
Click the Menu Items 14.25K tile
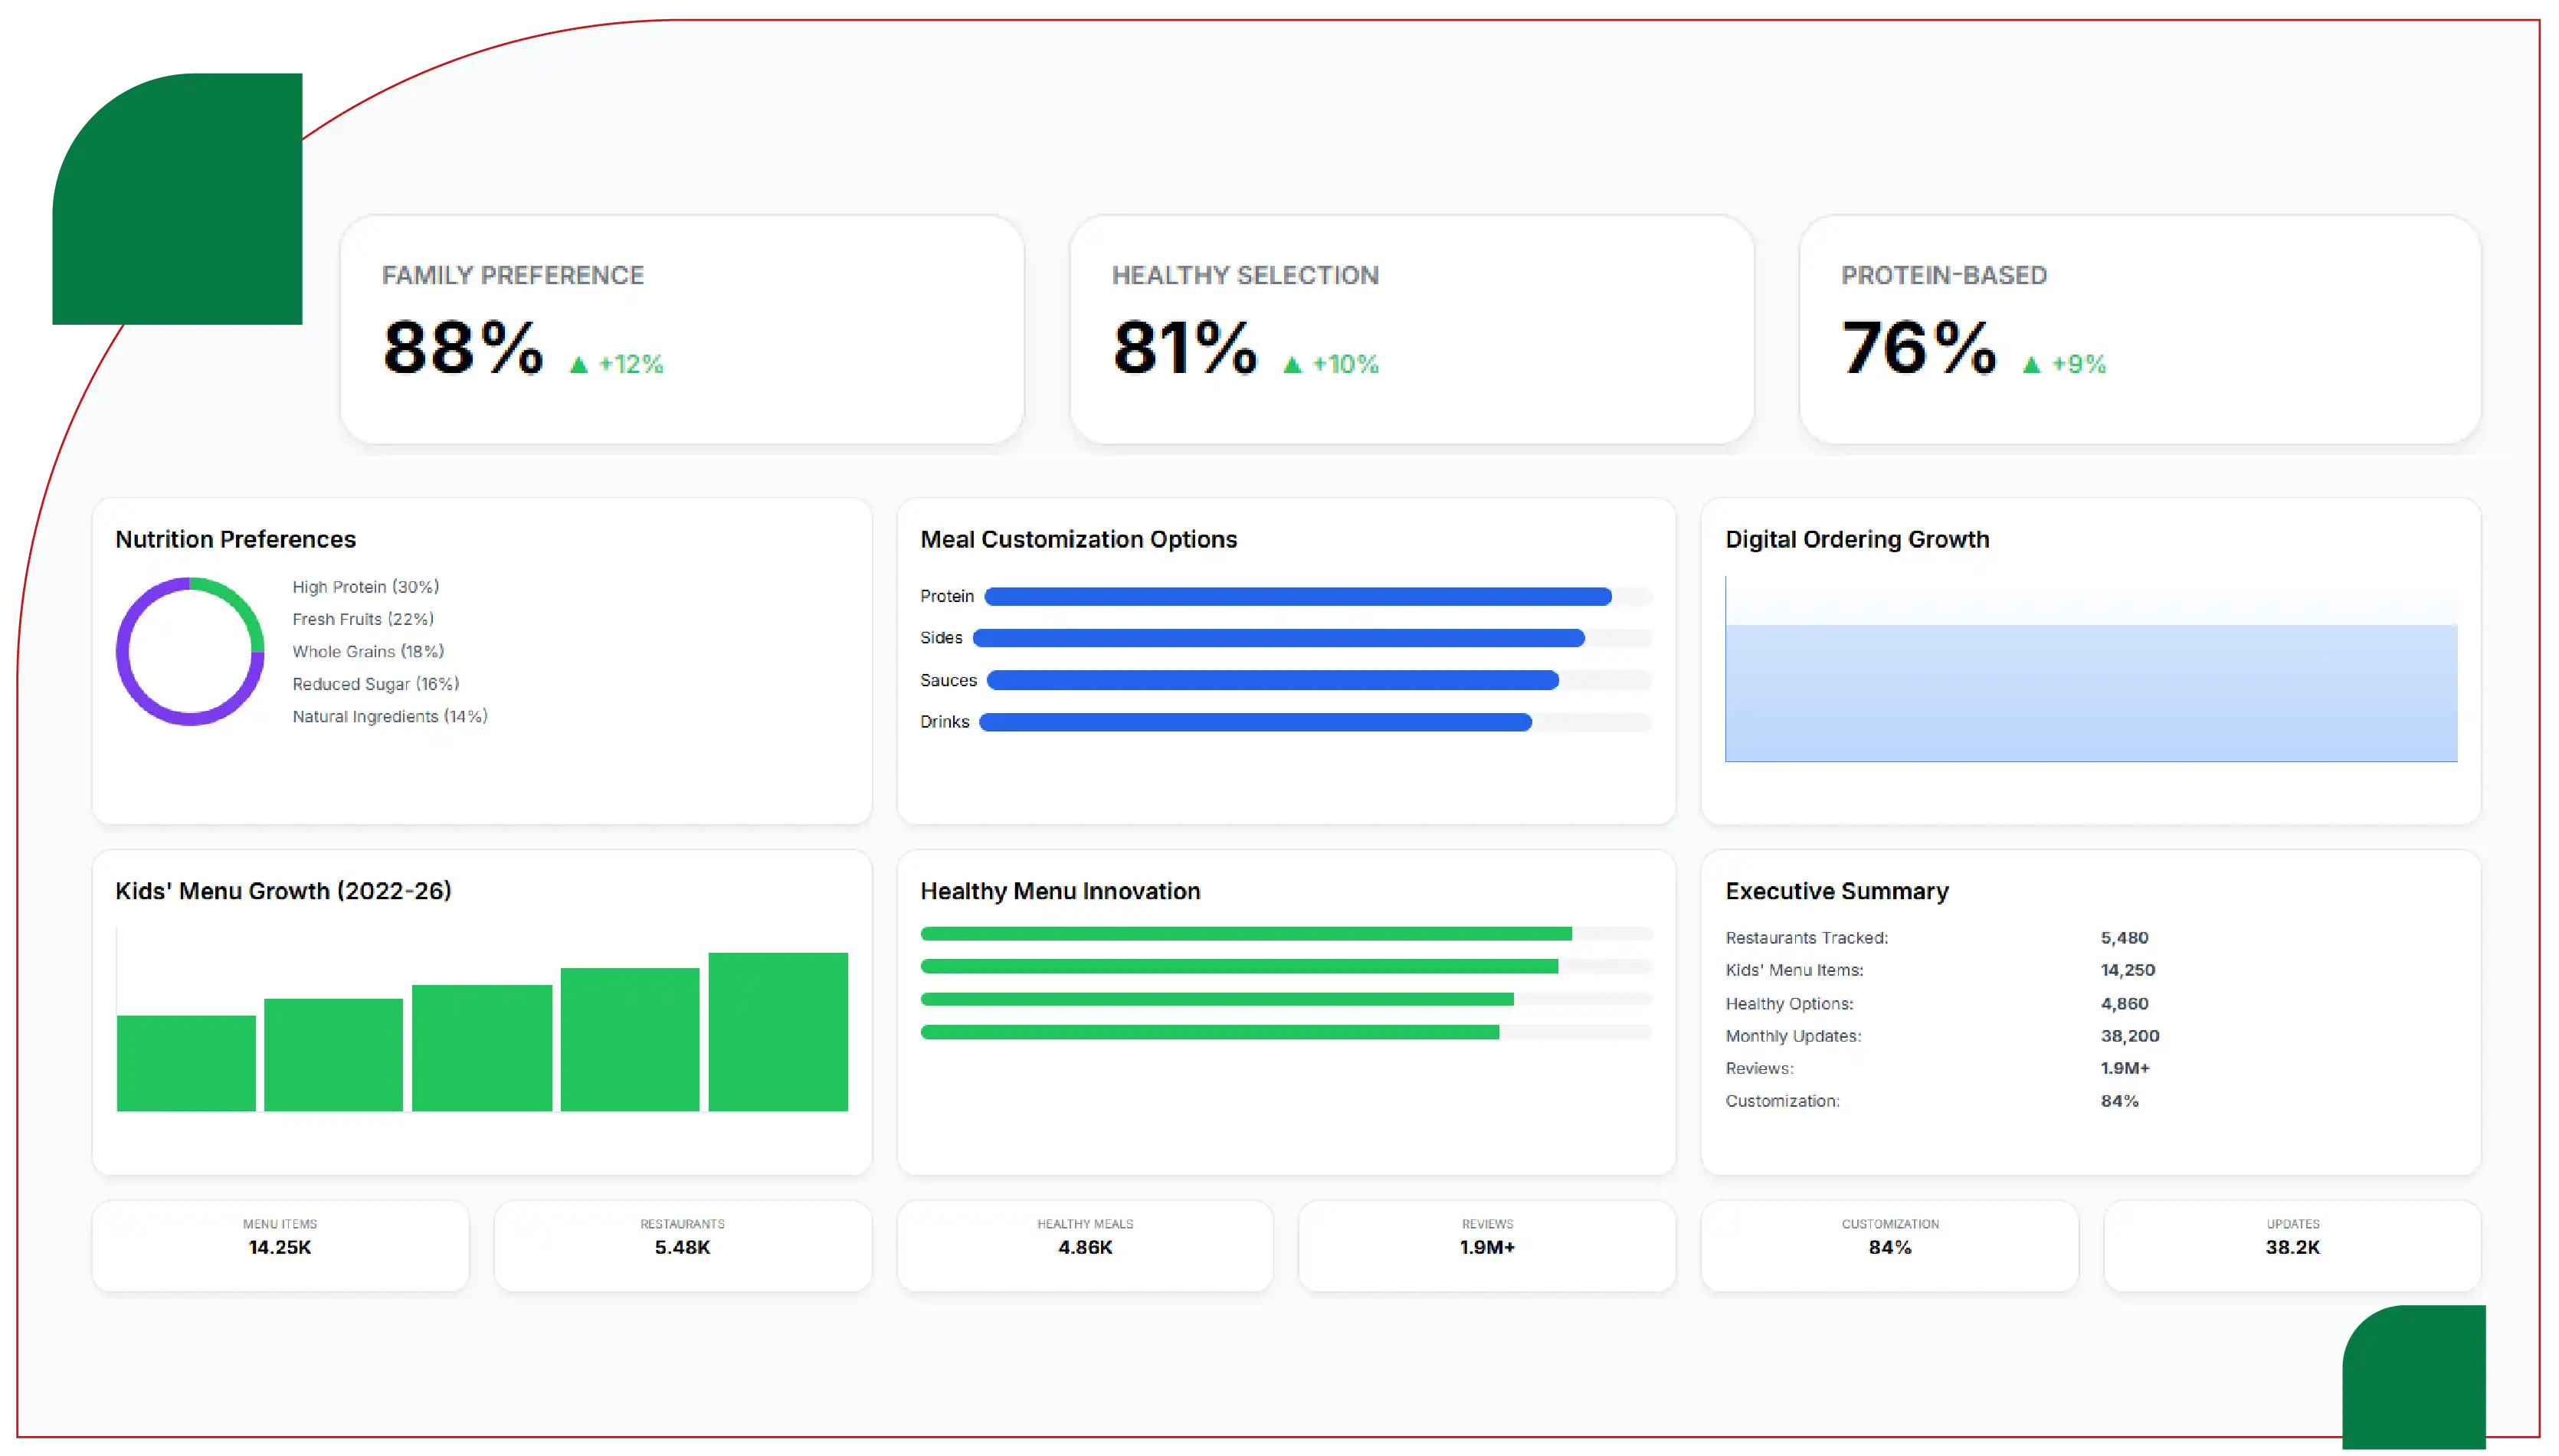280,1245
